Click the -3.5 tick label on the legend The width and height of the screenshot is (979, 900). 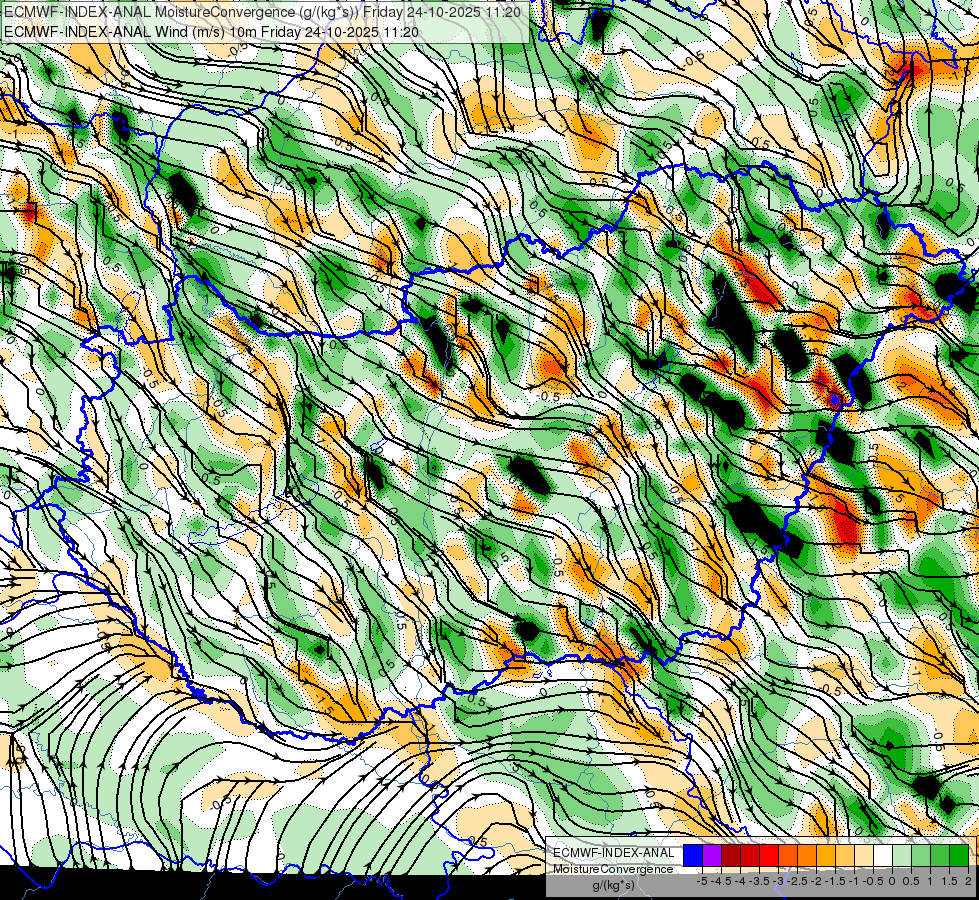(760, 881)
